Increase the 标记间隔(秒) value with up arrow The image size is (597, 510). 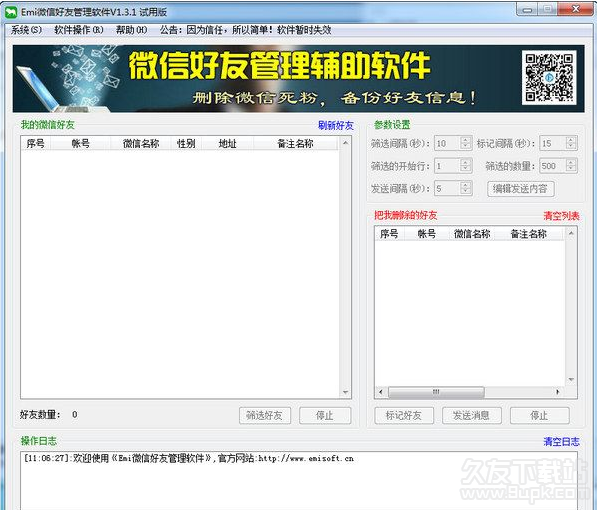click(570, 140)
